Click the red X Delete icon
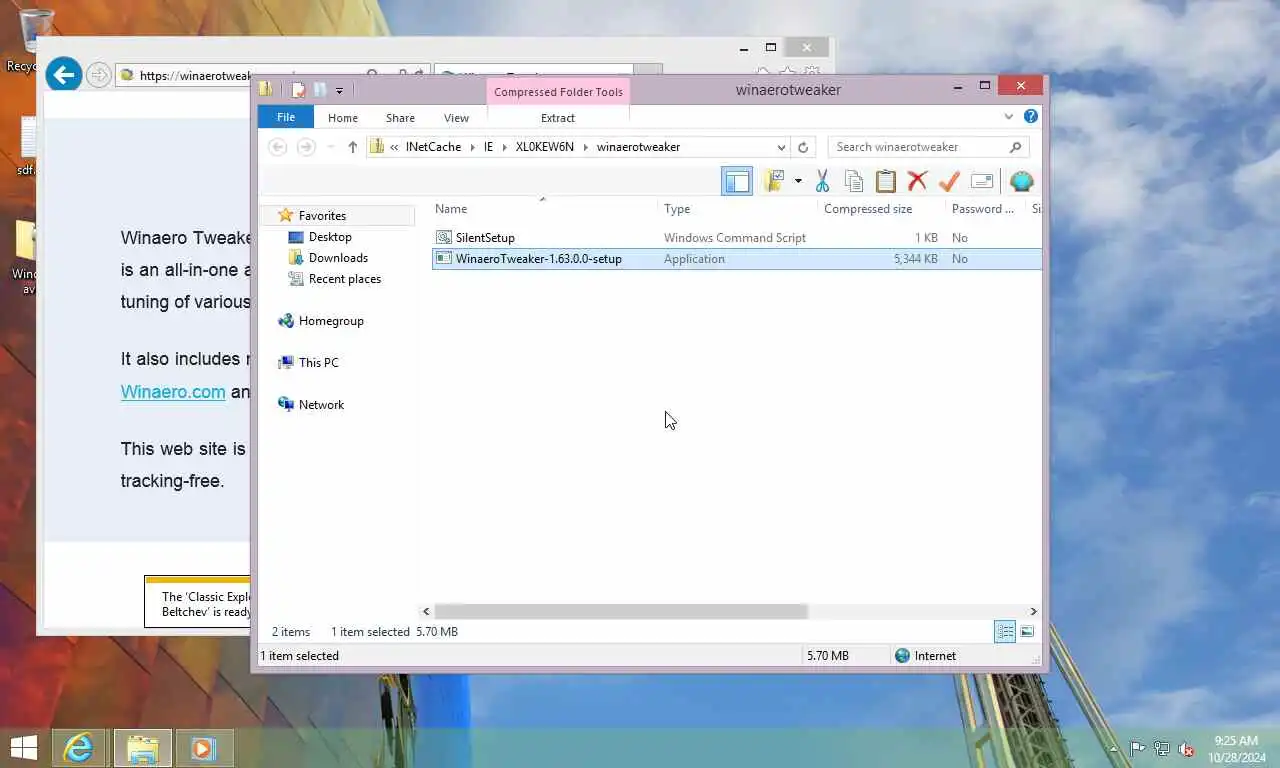1280x768 pixels. click(x=917, y=181)
